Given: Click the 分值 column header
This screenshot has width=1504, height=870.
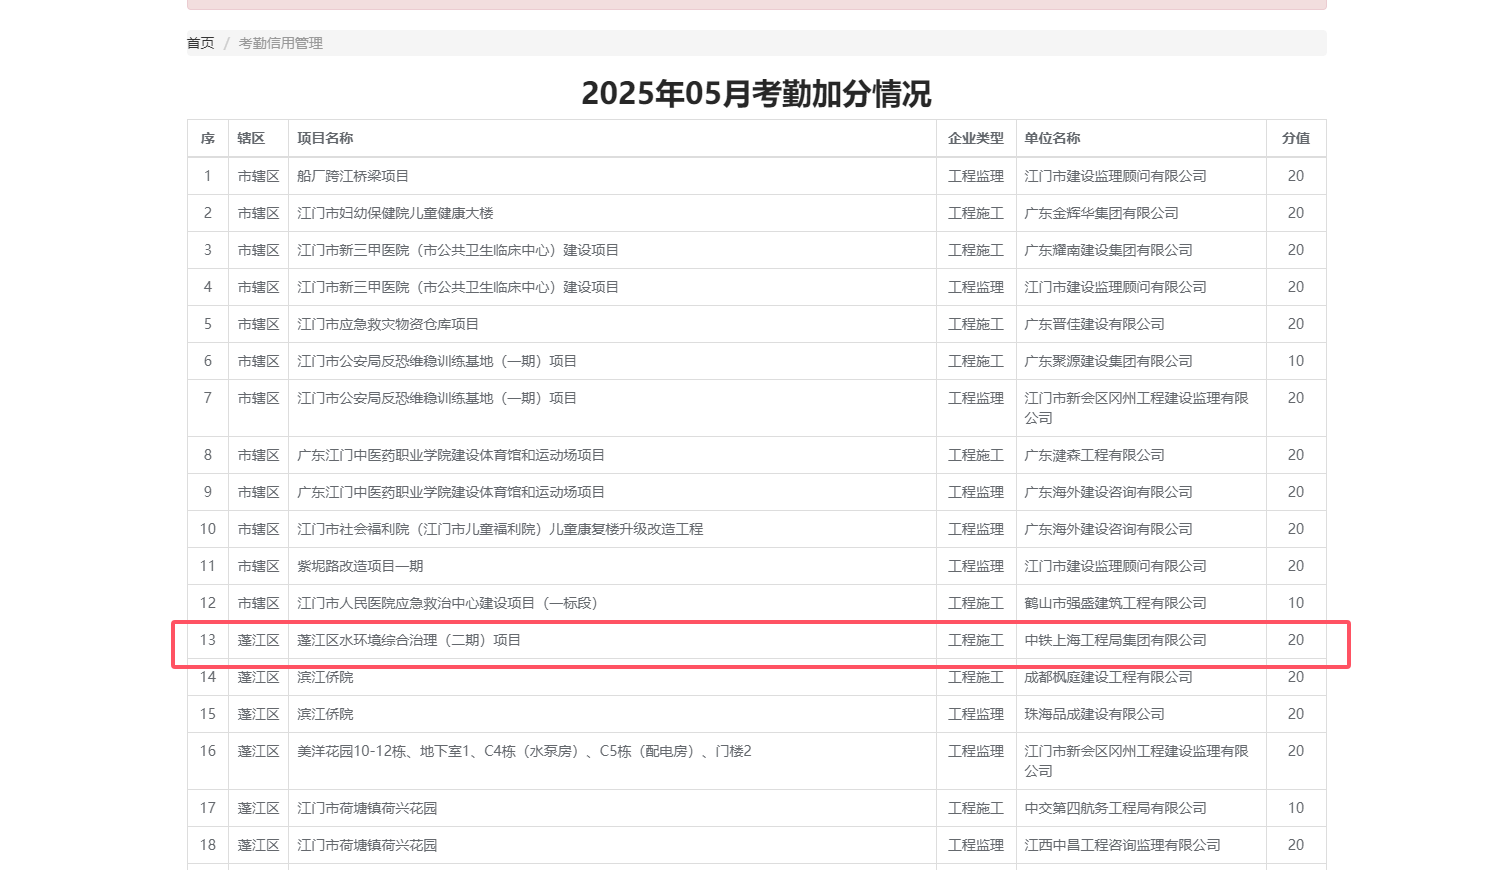Looking at the screenshot, I should click(1296, 138).
